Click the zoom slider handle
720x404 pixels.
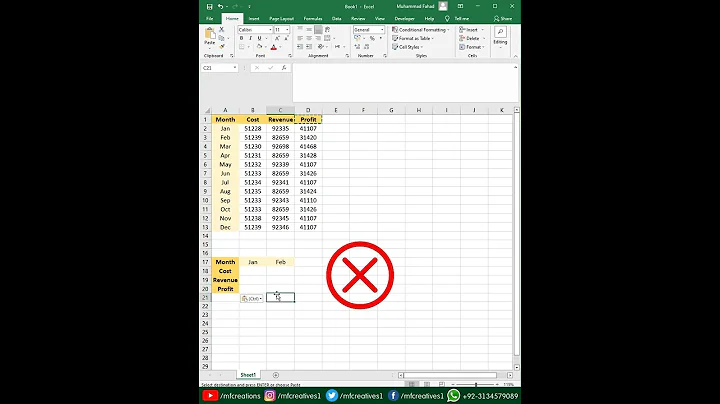(476, 384)
